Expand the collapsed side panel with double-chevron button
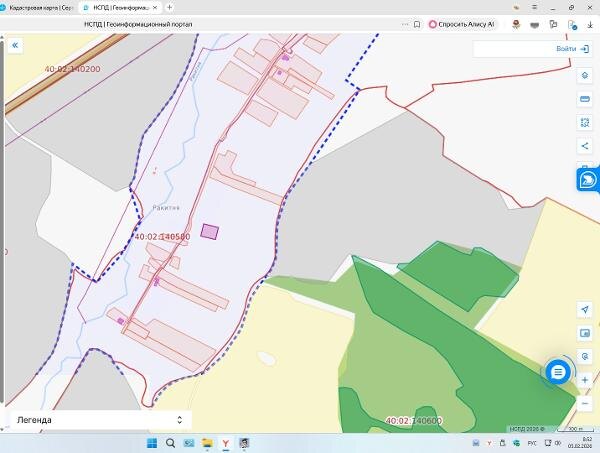Viewport: 600px width, 453px height. [15, 46]
